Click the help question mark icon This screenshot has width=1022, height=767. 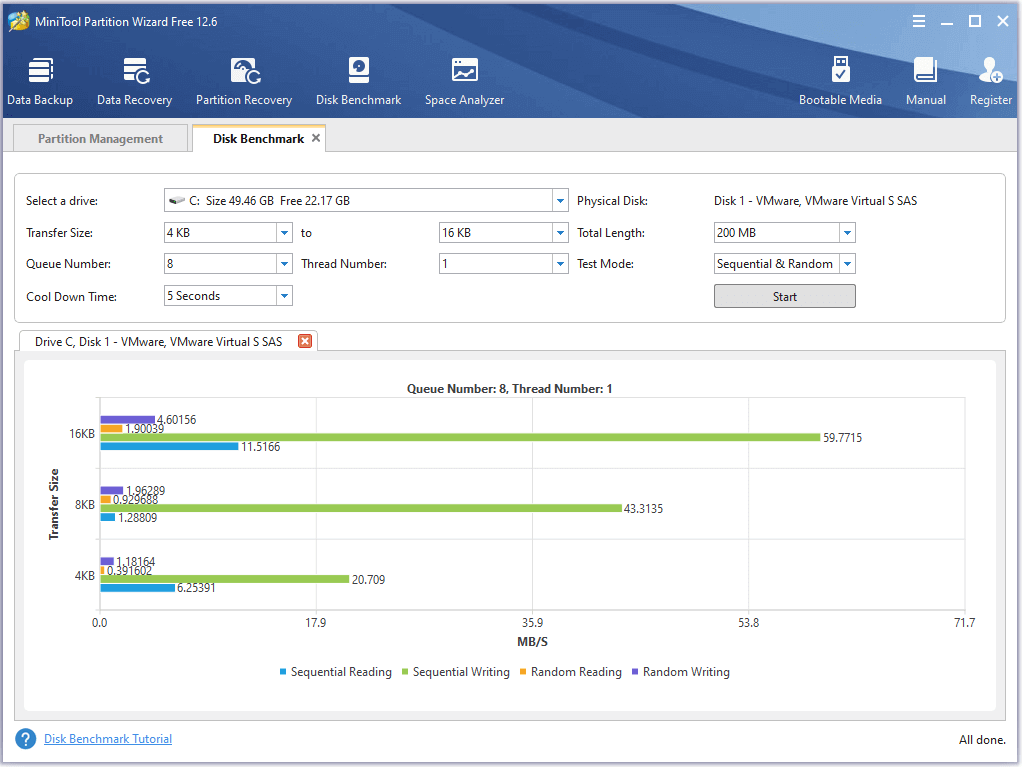click(26, 739)
